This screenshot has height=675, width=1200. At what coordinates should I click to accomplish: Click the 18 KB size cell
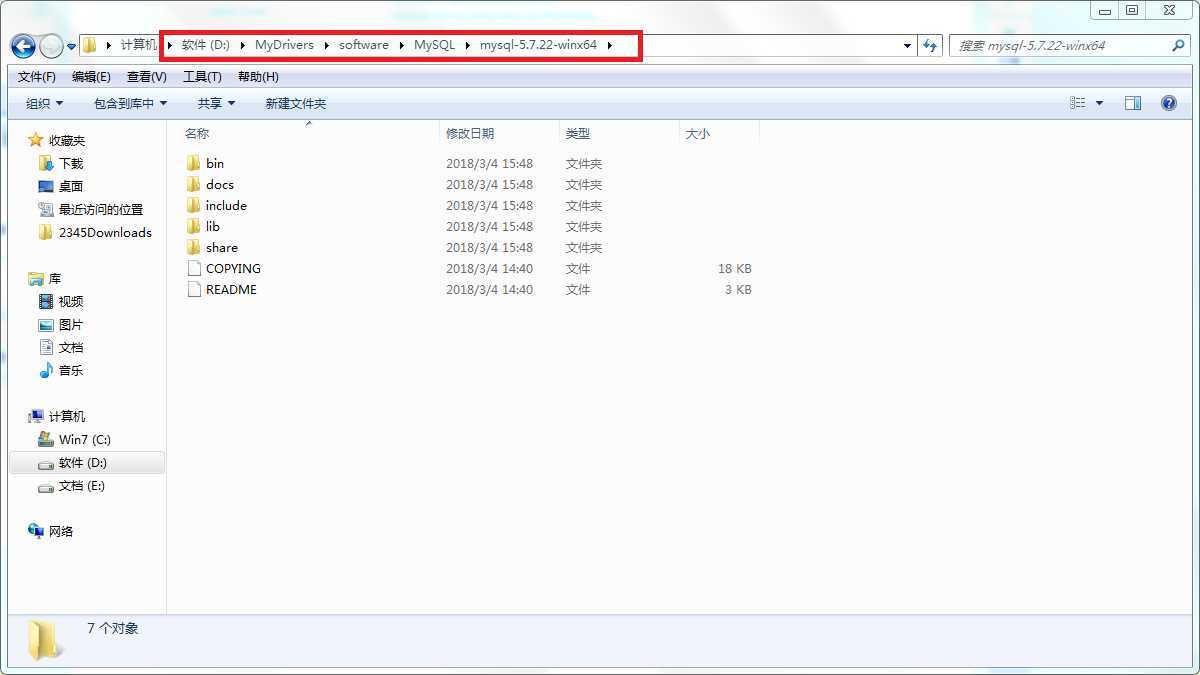[735, 268]
